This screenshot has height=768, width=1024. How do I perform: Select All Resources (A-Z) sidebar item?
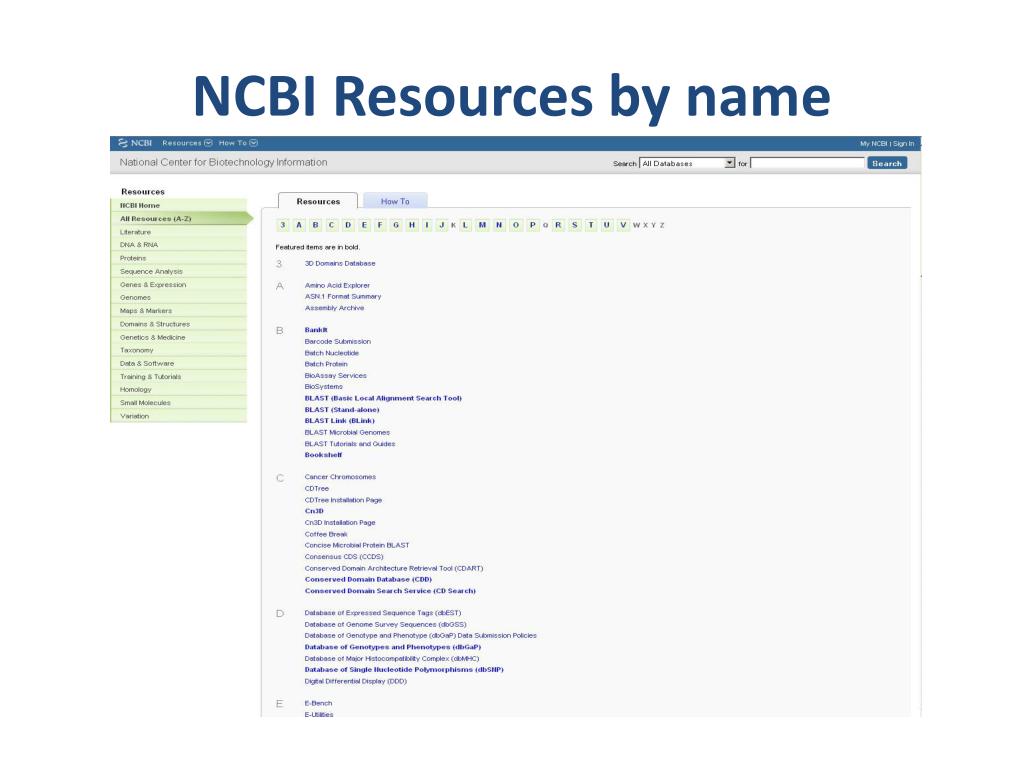point(182,219)
